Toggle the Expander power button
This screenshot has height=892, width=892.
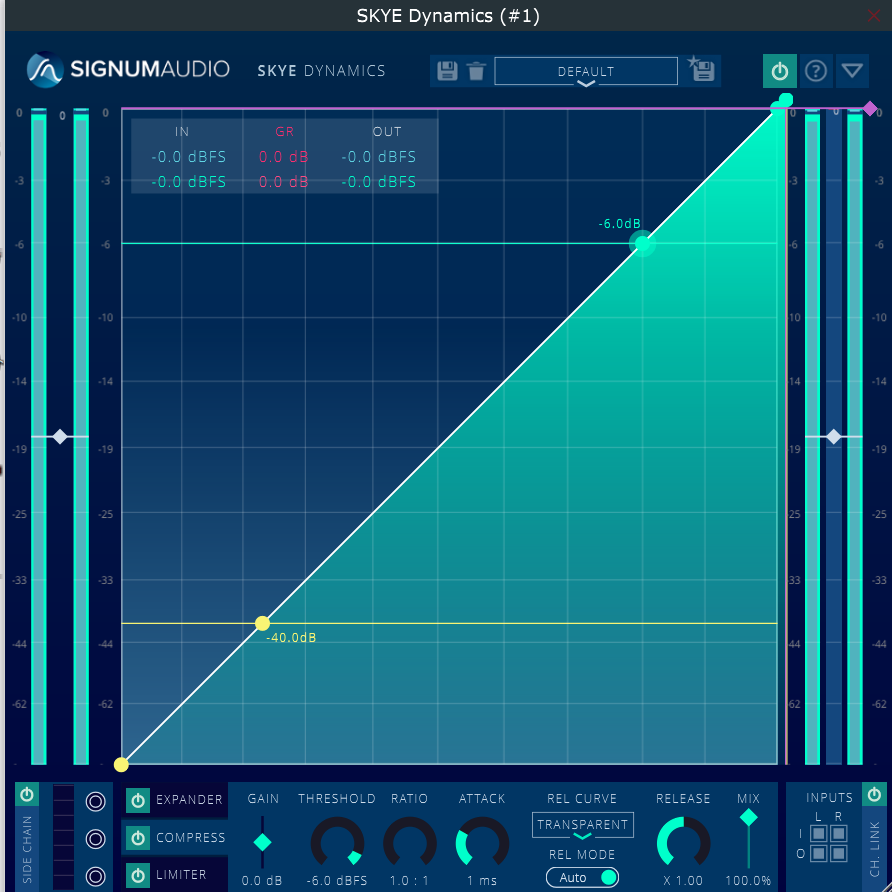click(x=138, y=800)
